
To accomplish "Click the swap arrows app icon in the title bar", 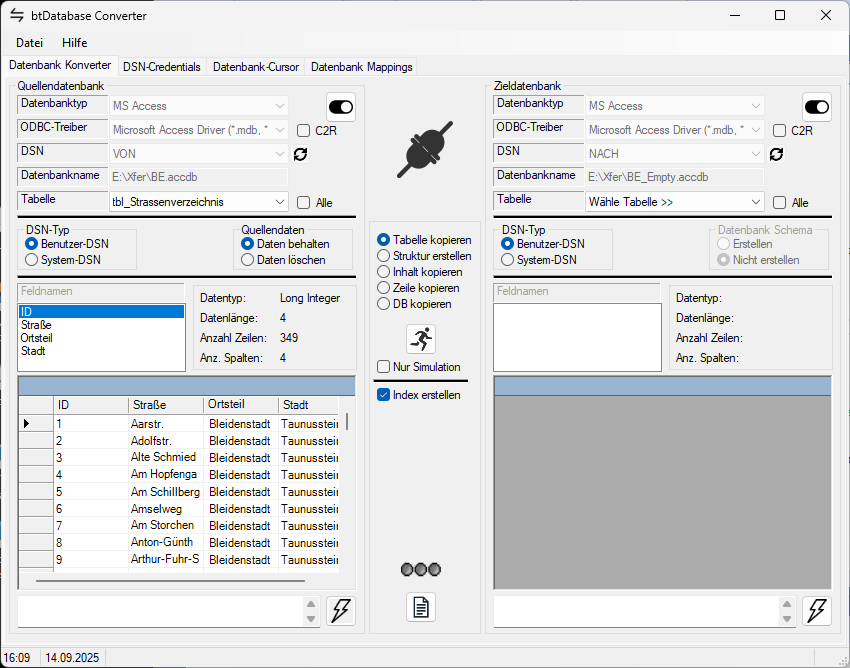I will pyautogui.click(x=17, y=15).
